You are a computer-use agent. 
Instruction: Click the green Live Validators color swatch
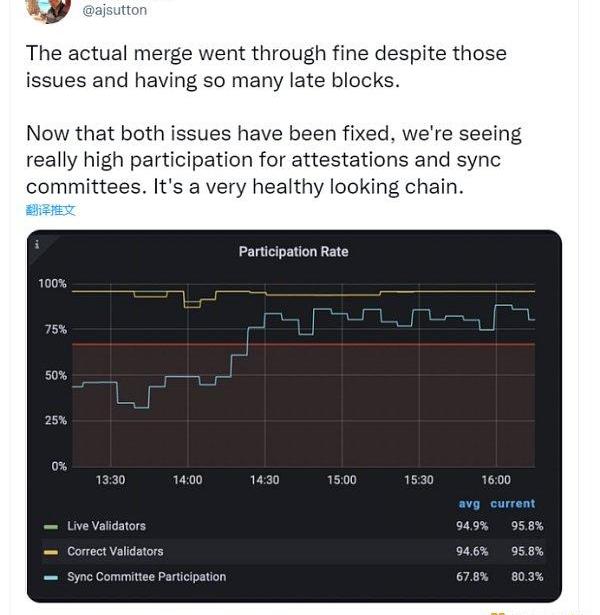(x=51, y=527)
